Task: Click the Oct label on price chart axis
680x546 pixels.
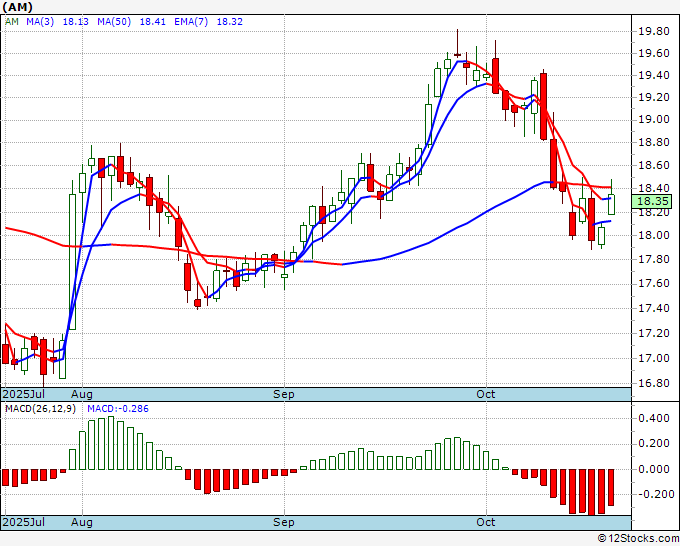Action: 487,395
